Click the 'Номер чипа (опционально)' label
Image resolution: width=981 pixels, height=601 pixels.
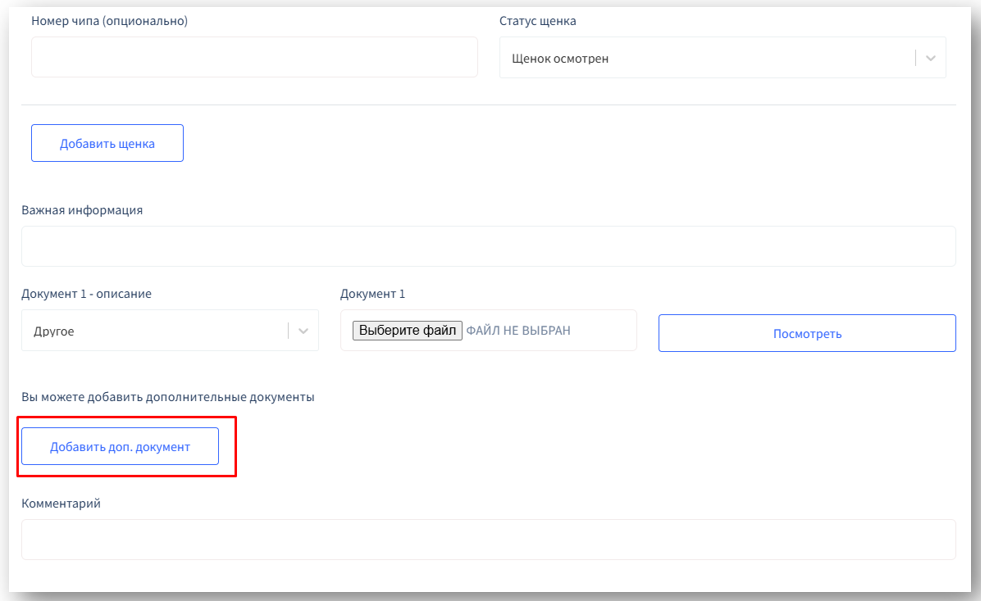[x=110, y=21]
